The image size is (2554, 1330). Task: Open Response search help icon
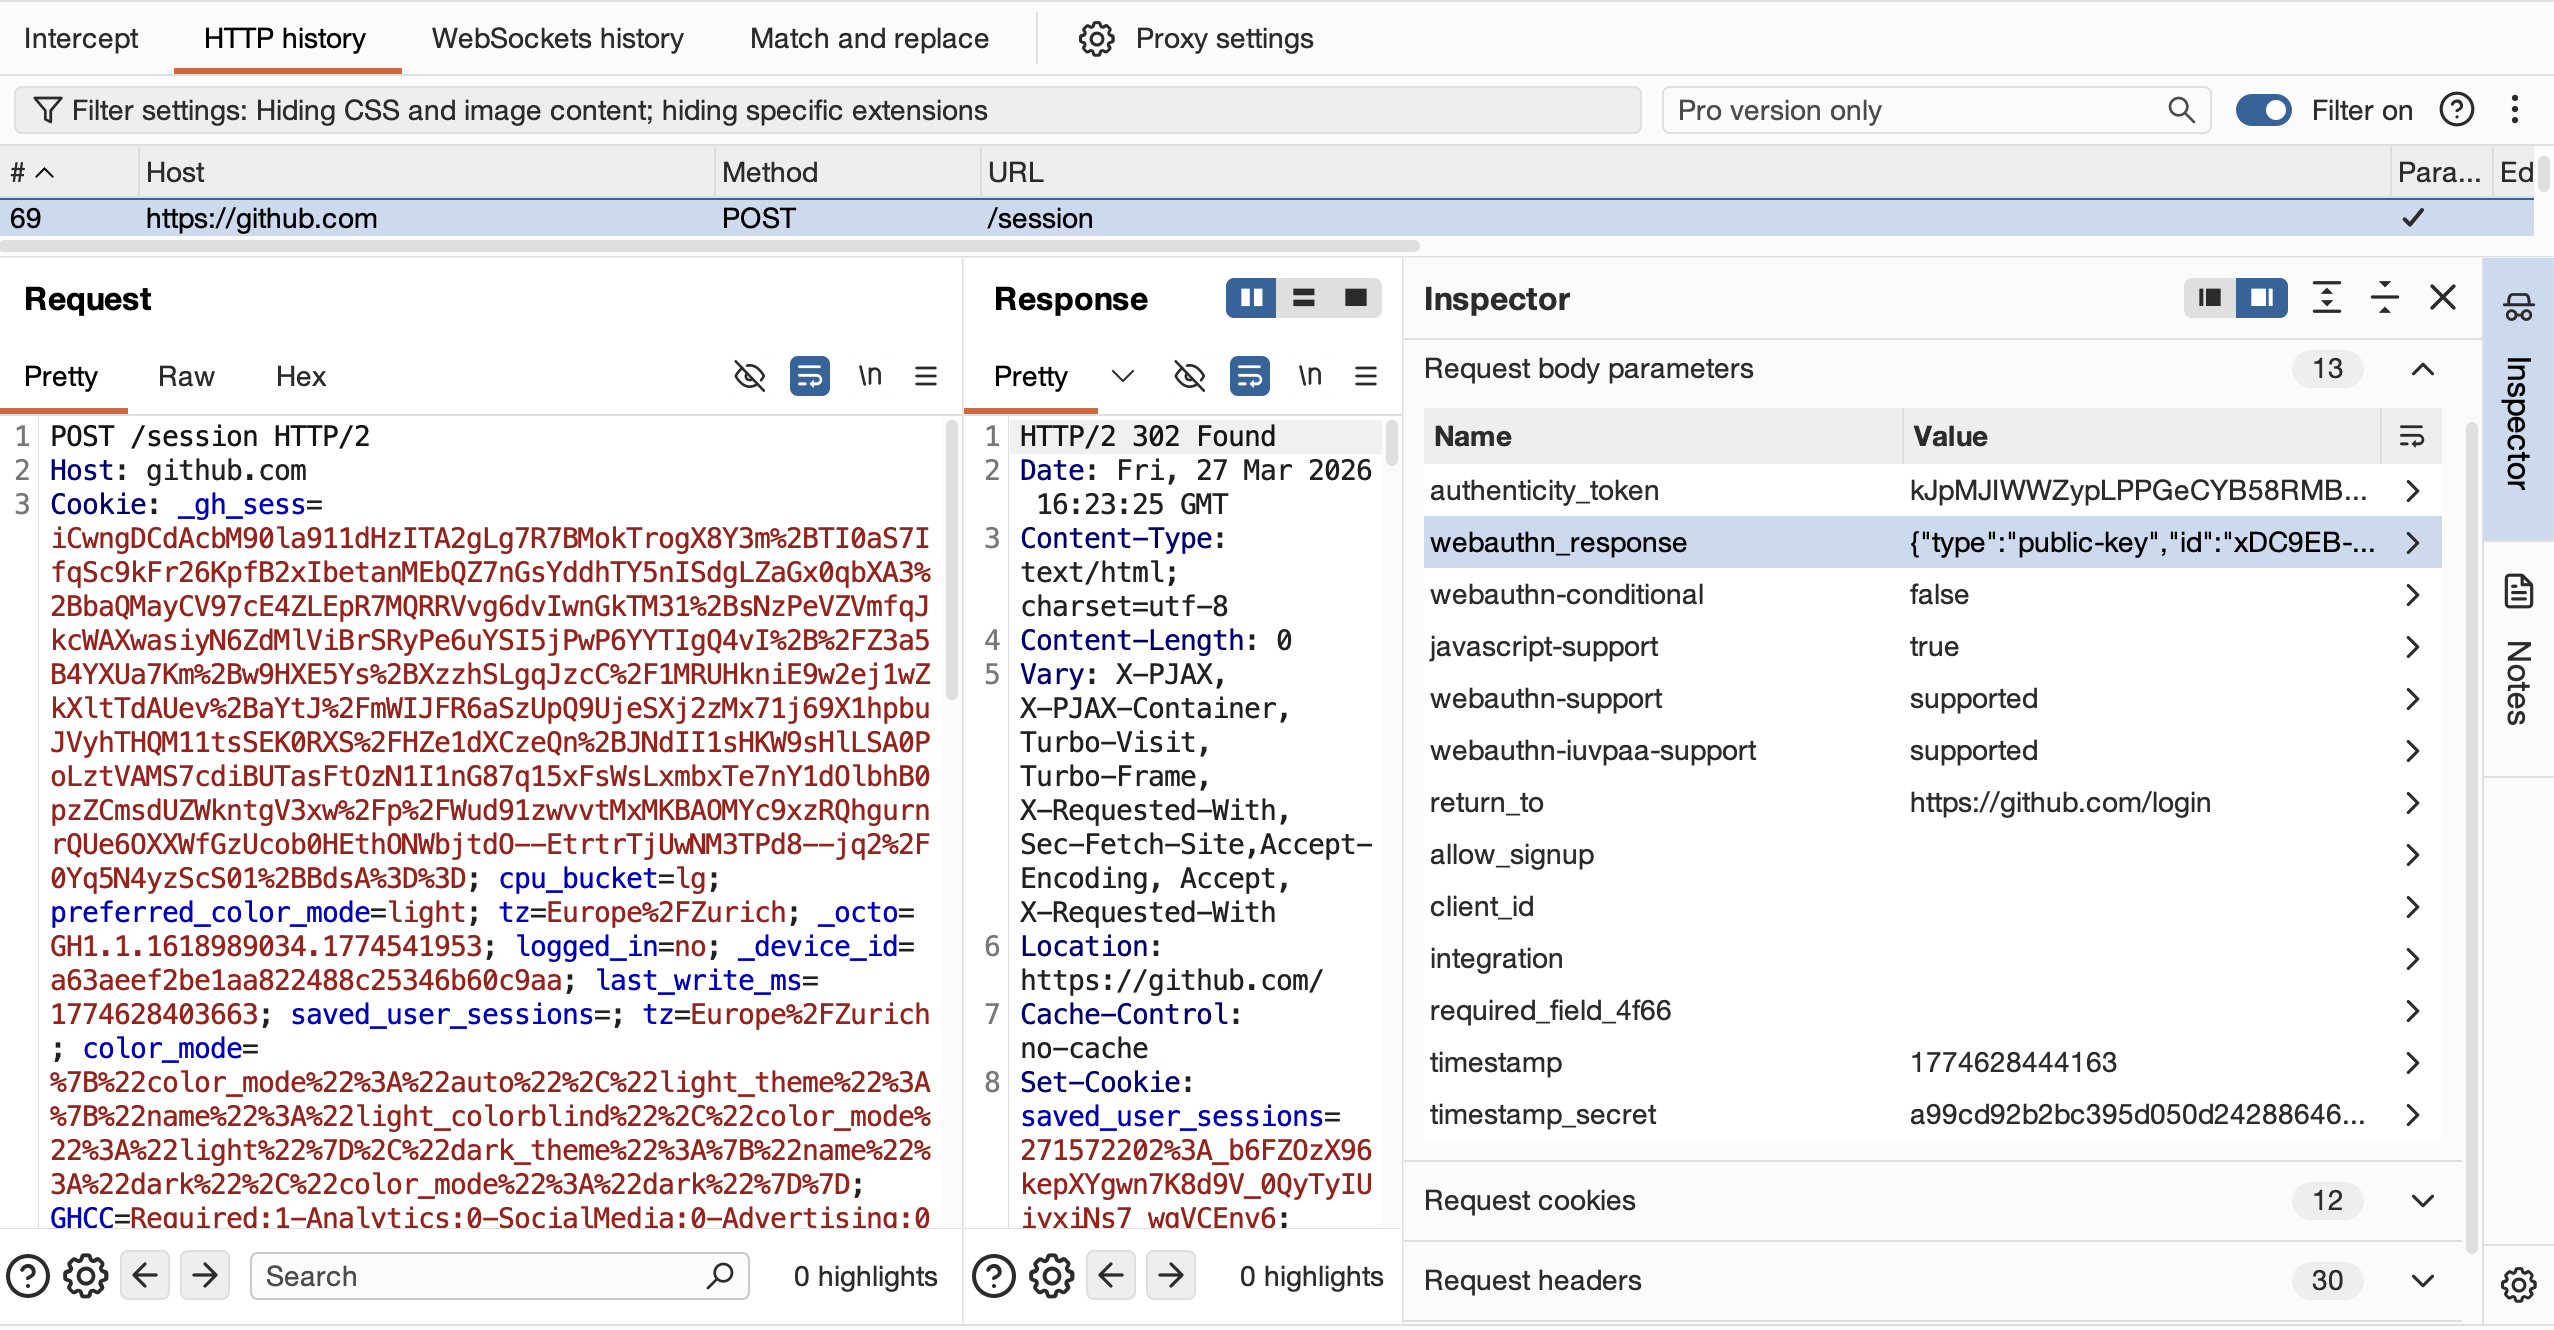pyautogui.click(x=994, y=1276)
